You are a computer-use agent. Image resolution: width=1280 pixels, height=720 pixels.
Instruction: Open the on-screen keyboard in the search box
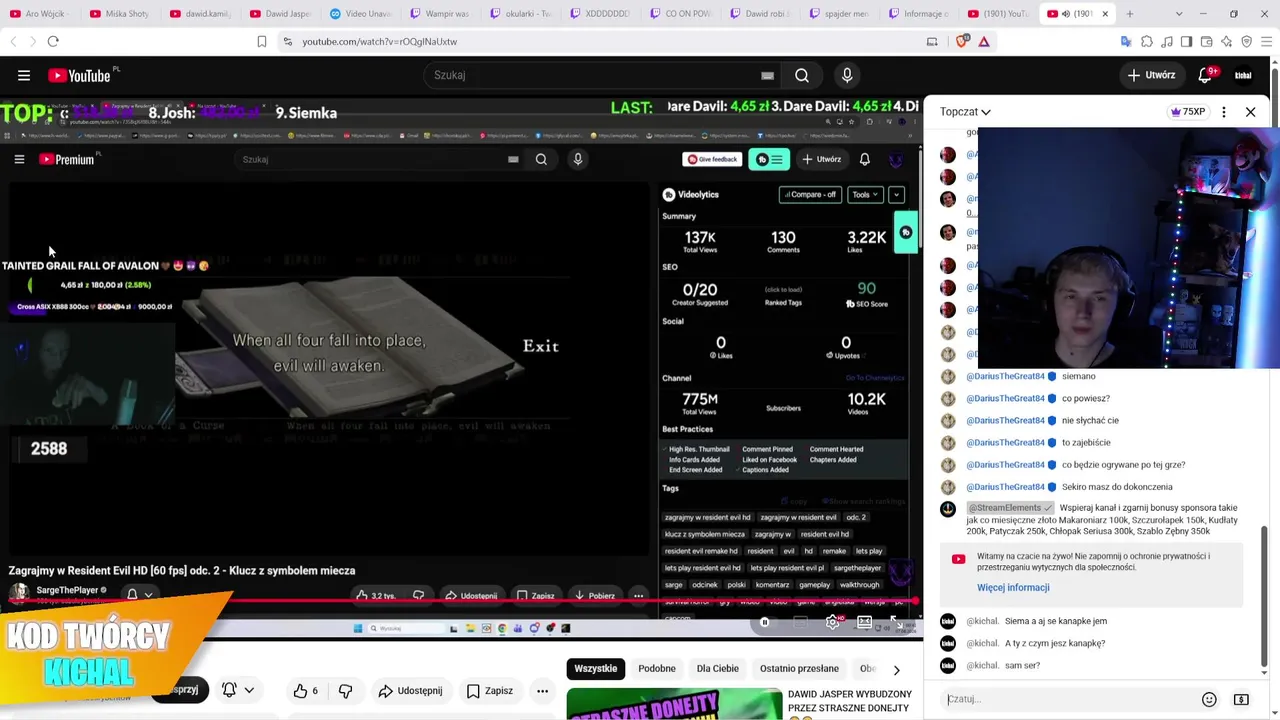click(767, 75)
